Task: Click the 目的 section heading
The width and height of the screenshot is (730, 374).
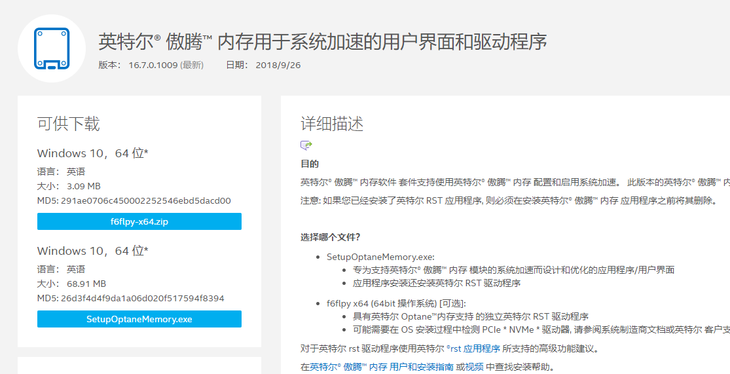Action: [x=310, y=164]
